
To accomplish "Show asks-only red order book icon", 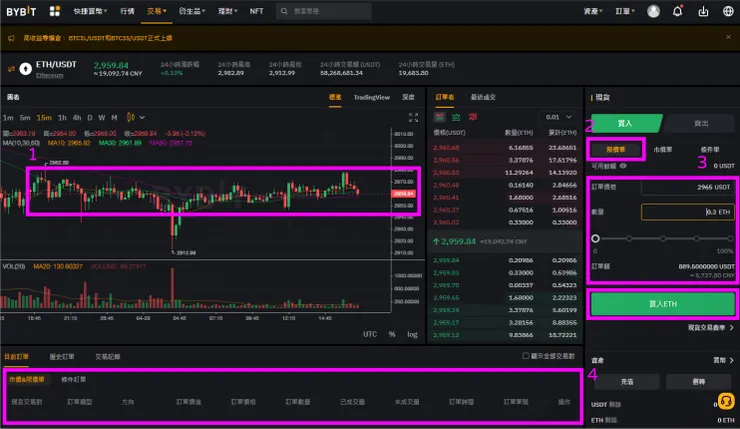I will pyautogui.click(x=472, y=117).
